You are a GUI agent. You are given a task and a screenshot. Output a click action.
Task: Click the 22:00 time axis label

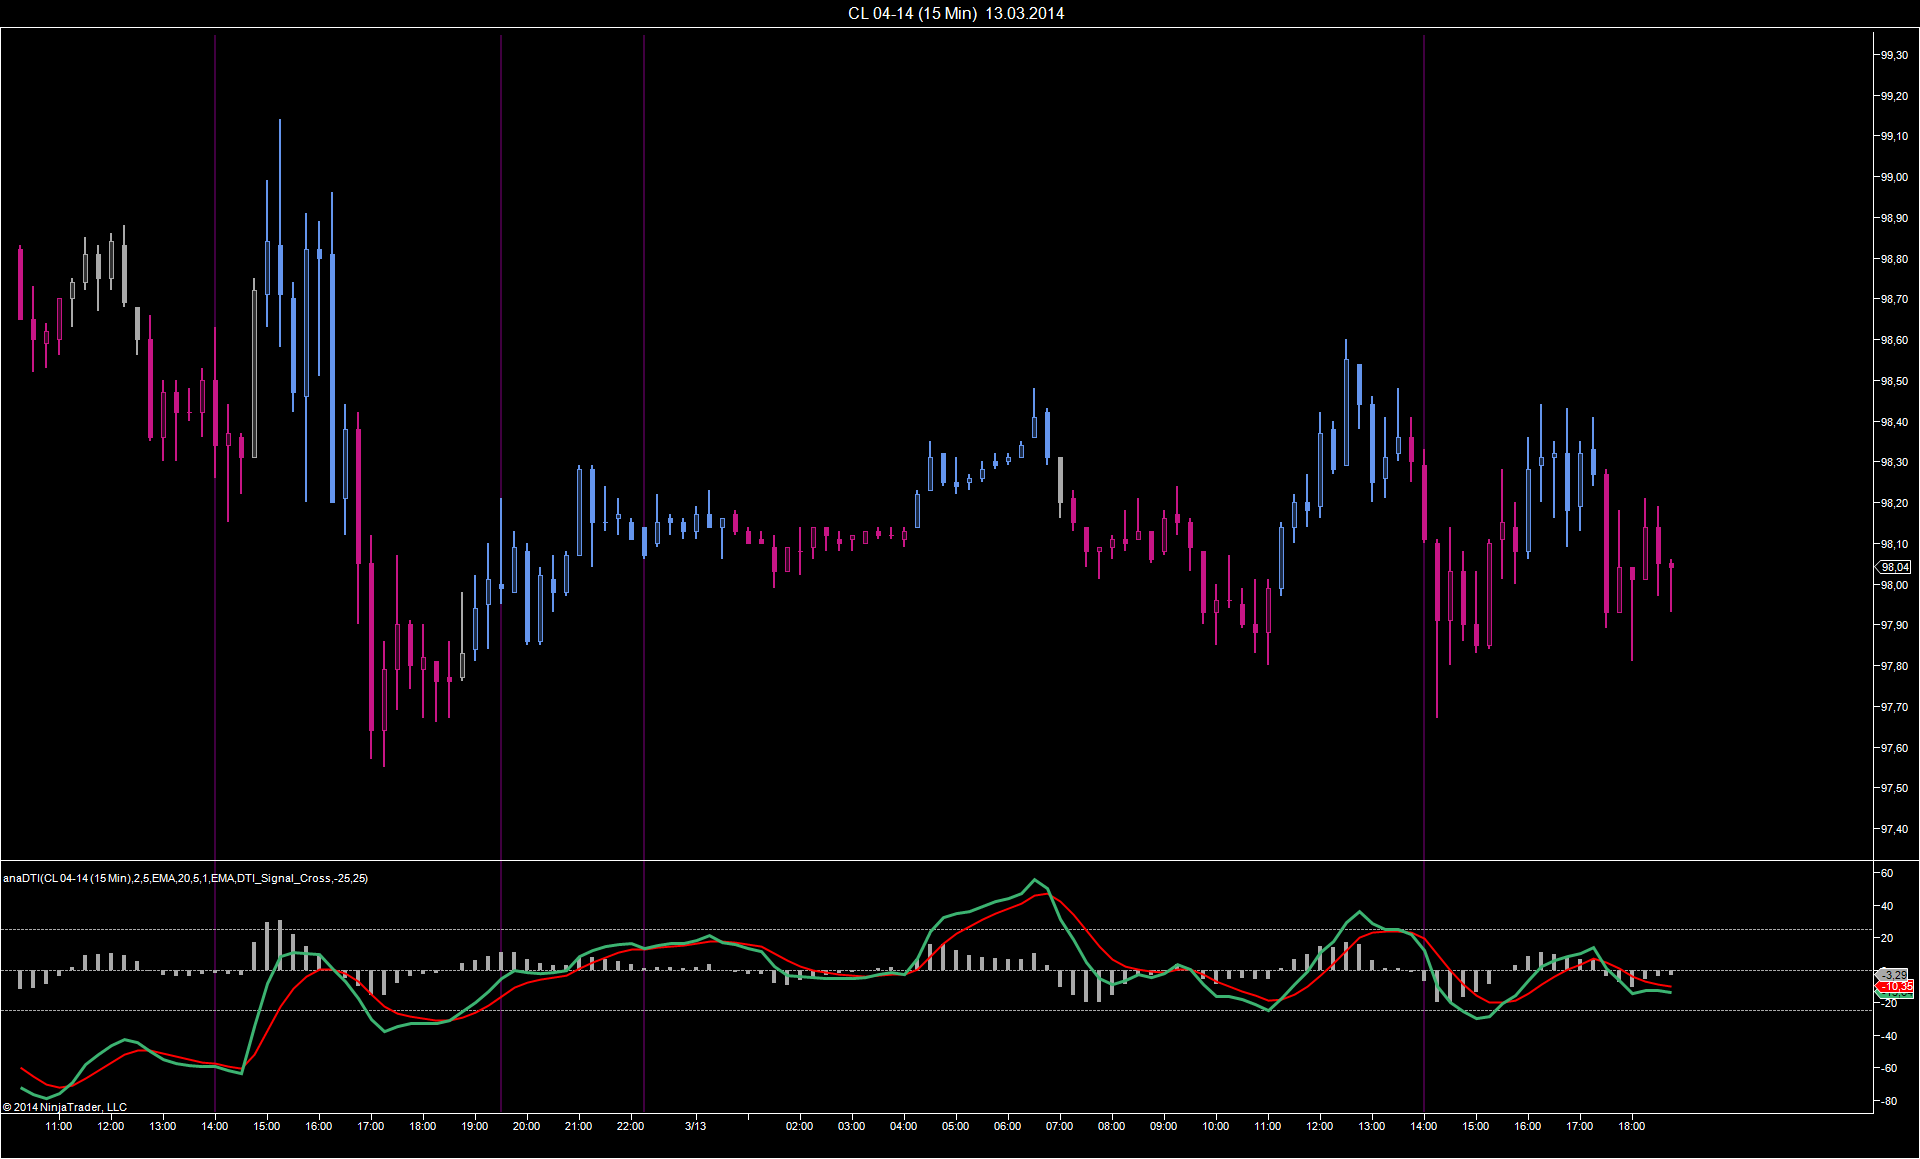coord(630,1126)
